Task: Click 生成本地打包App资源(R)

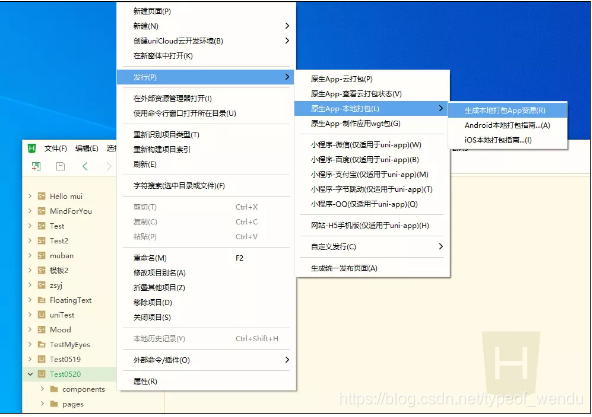Action: click(507, 110)
